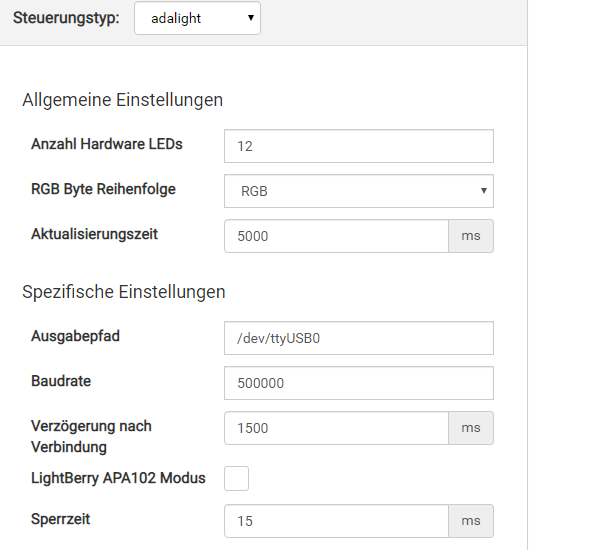Enable the LightBerry APA102 Modus checkbox
609x550 pixels.
(x=236, y=479)
